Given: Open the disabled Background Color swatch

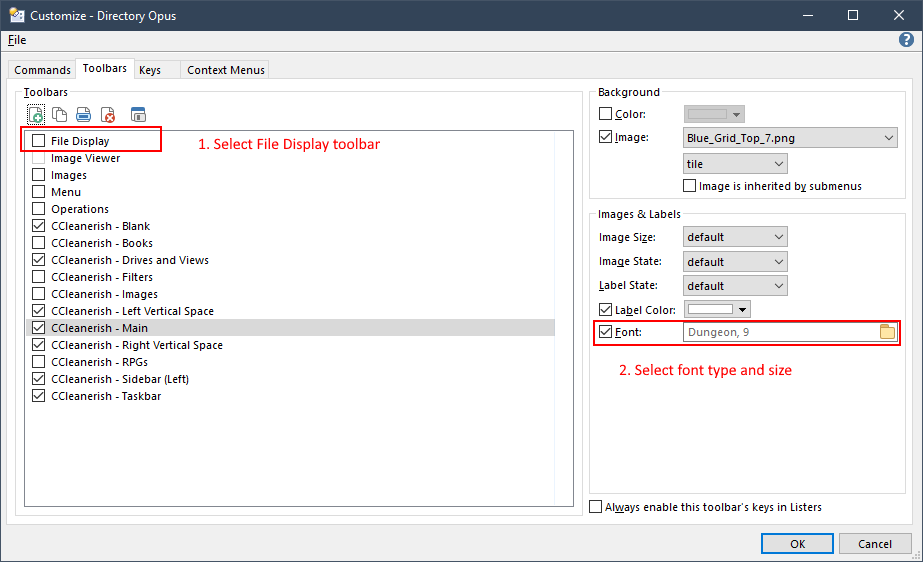Looking at the screenshot, I should click(x=714, y=114).
